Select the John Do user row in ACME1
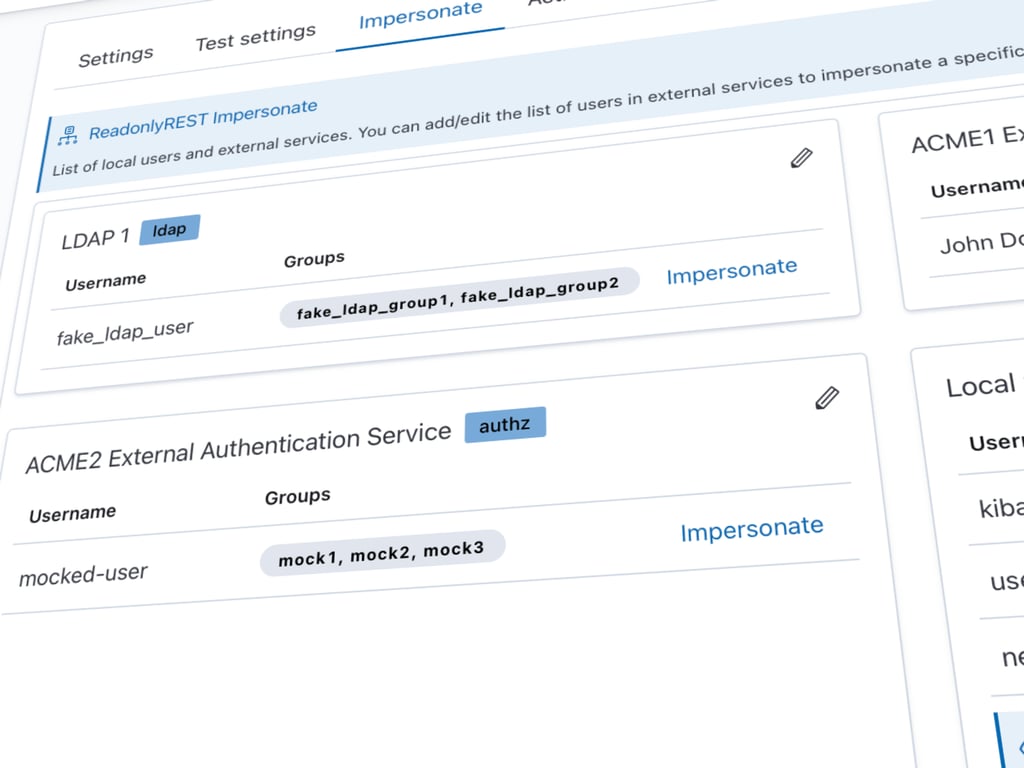The height and width of the screenshot is (768, 1024). pyautogui.click(x=980, y=243)
